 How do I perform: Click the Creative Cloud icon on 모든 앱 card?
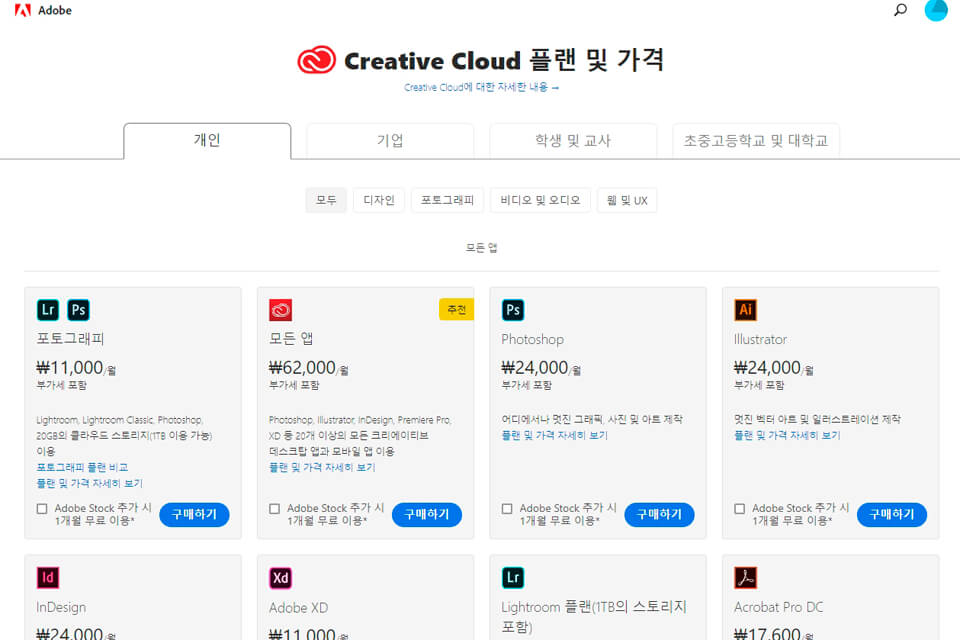[x=281, y=310]
